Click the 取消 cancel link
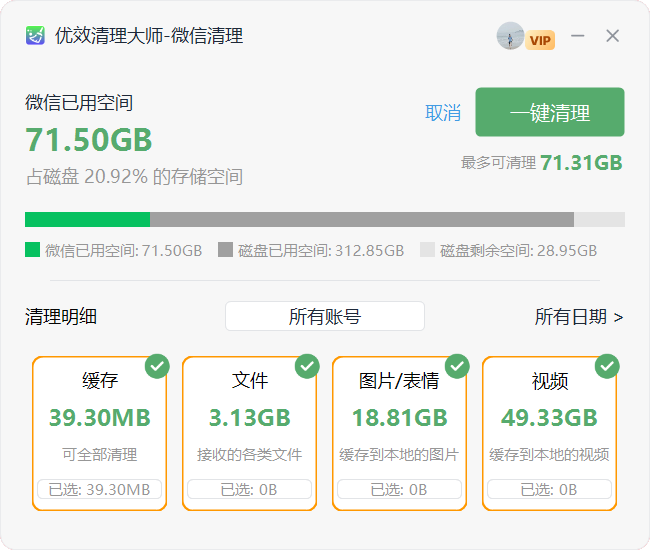 coord(443,113)
